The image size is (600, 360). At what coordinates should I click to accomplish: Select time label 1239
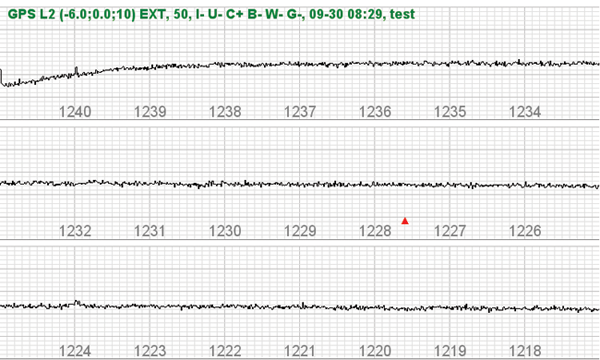[150, 112]
